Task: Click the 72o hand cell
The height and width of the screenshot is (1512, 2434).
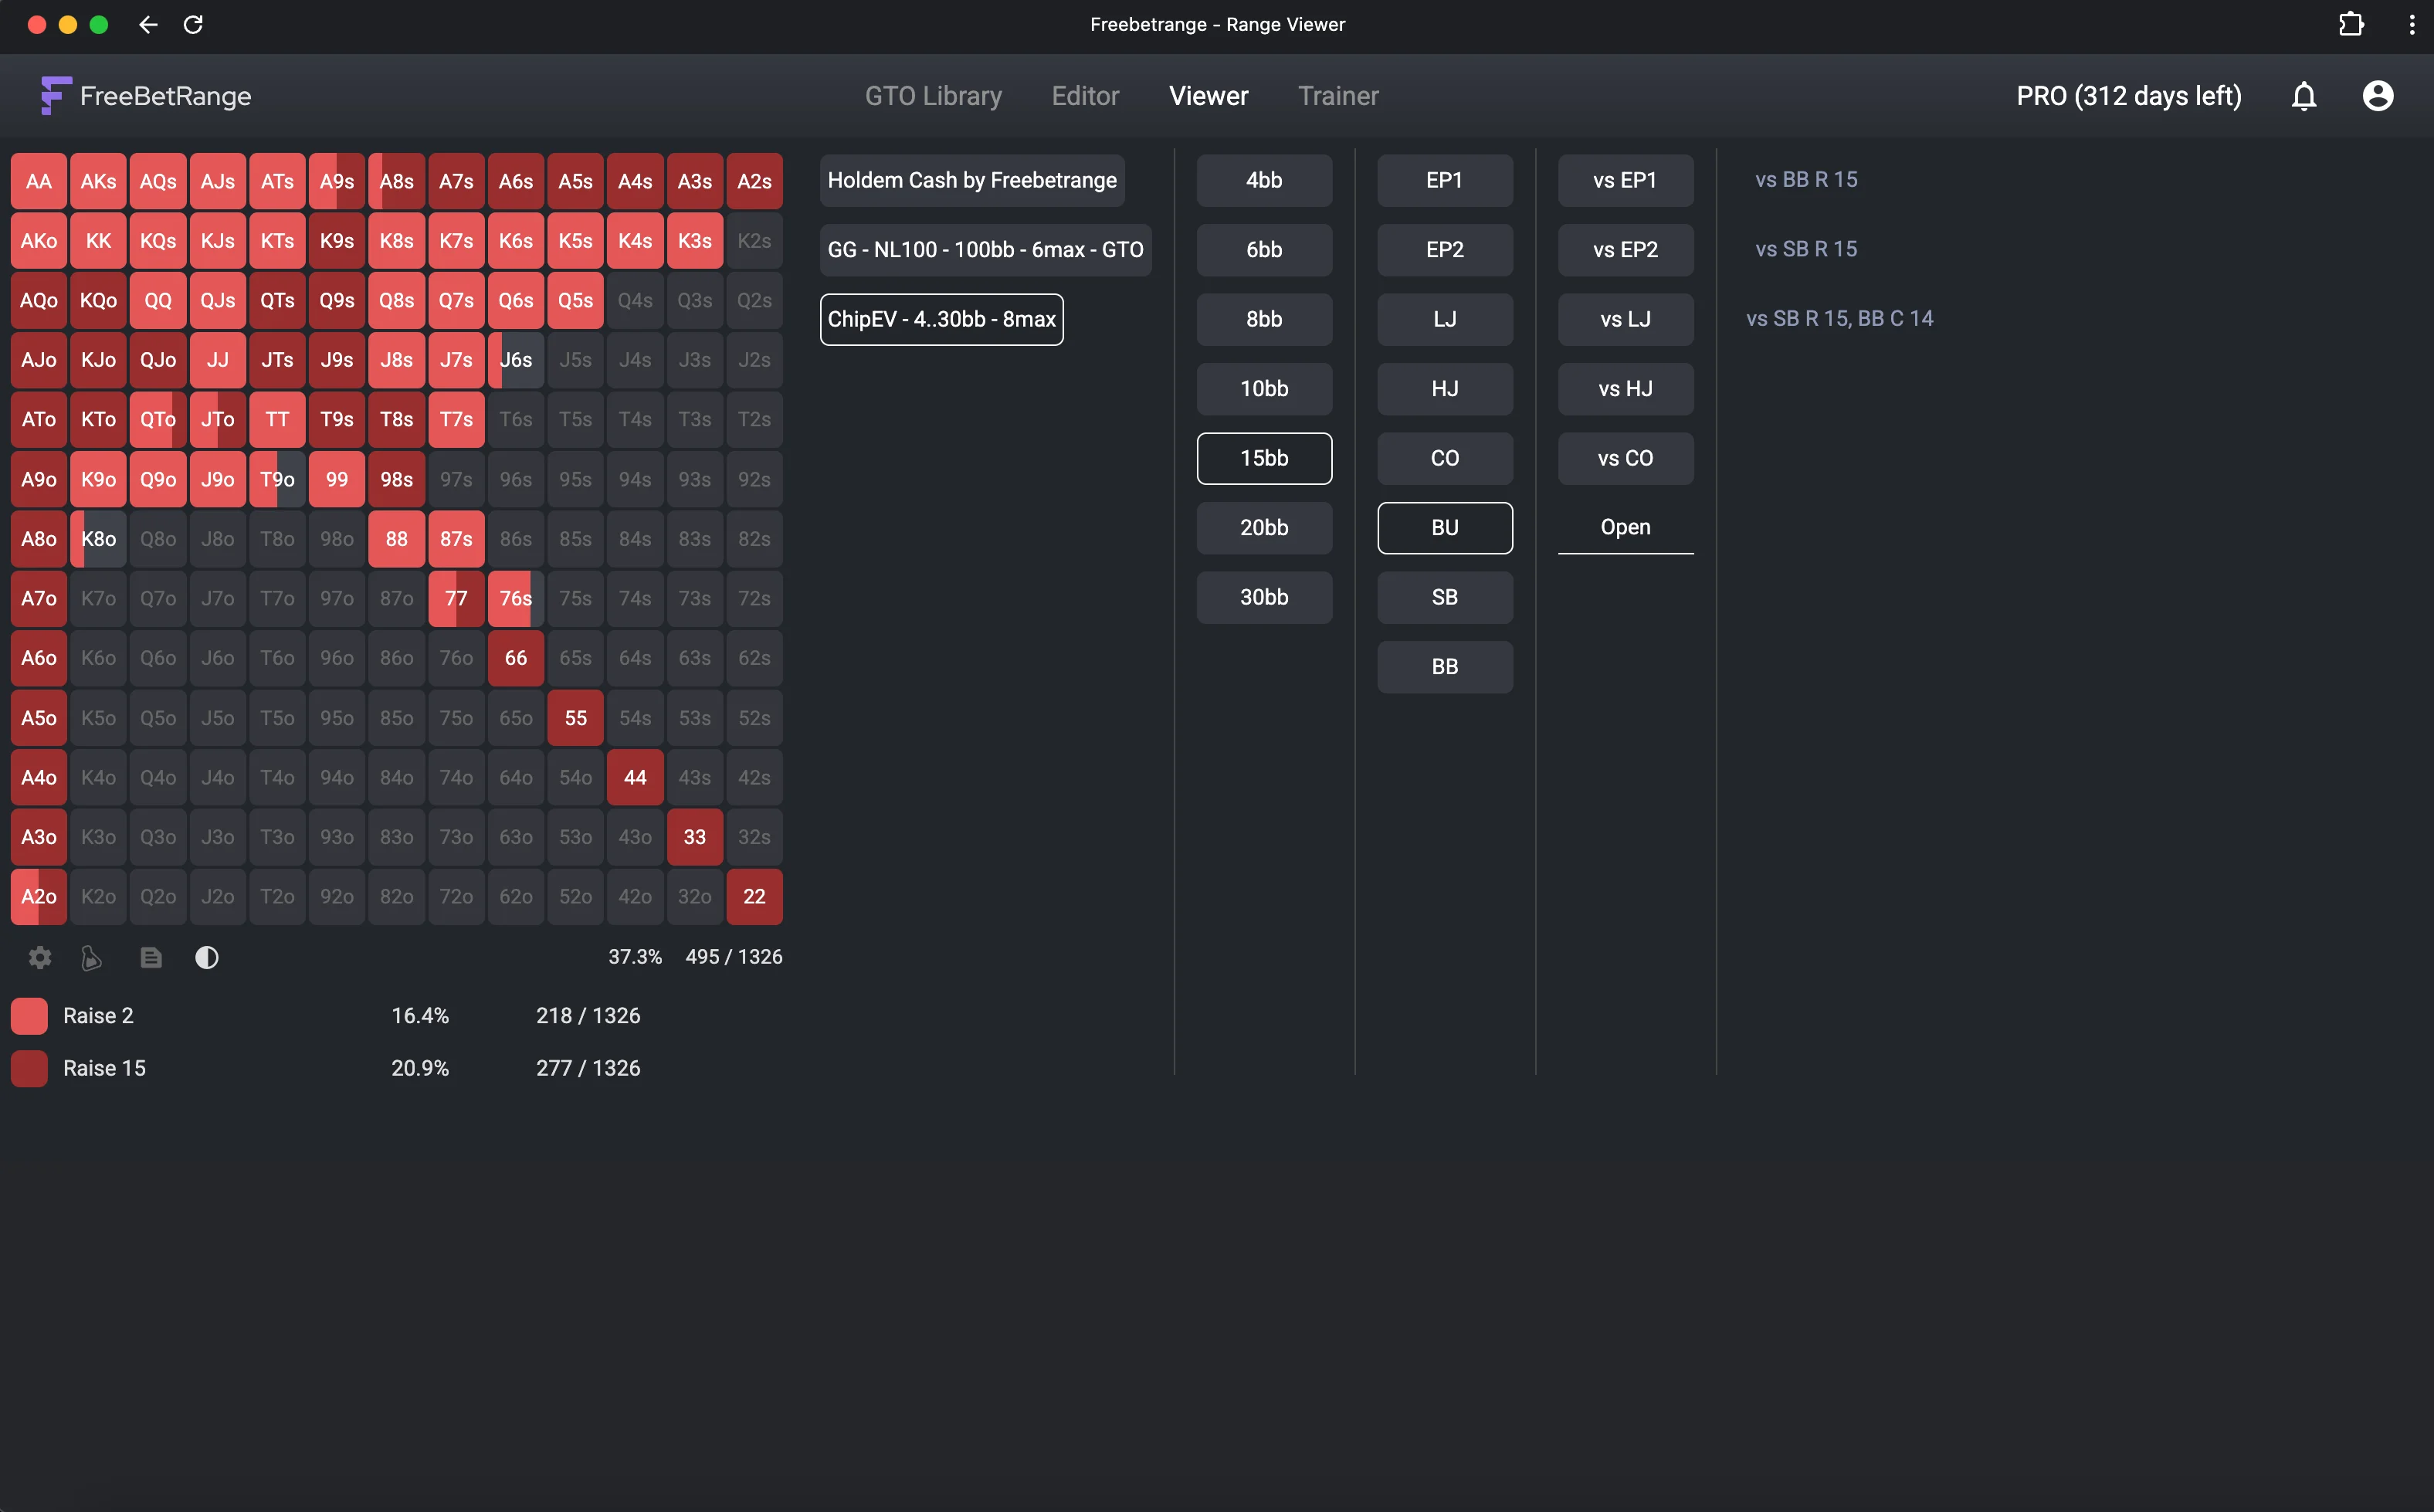Action: [456, 897]
